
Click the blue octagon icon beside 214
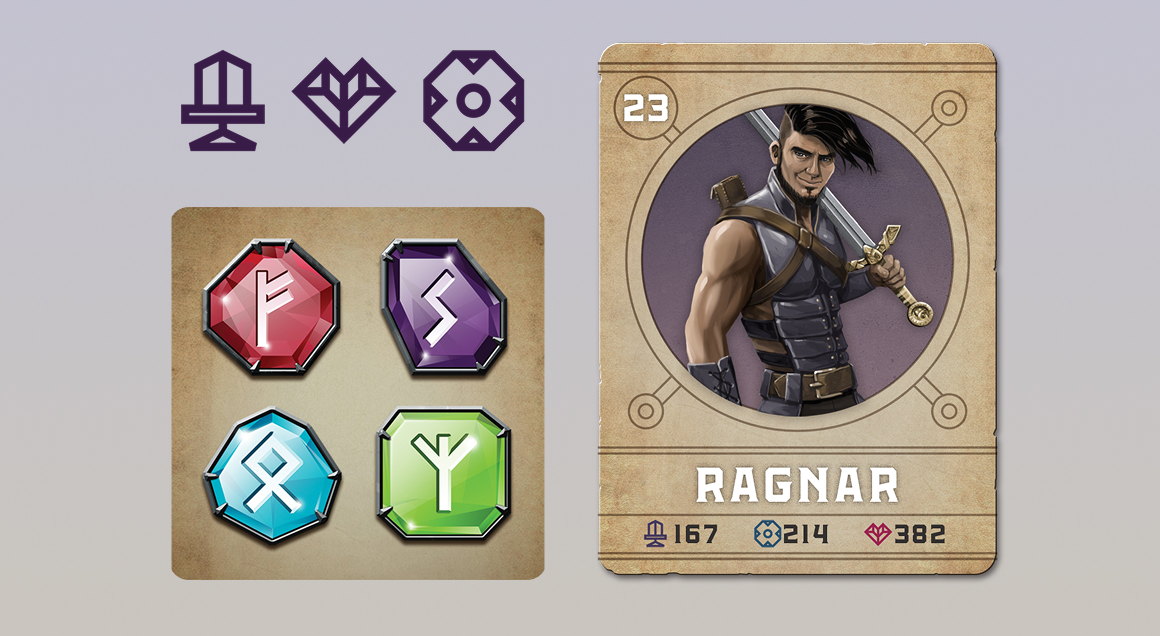[767, 533]
